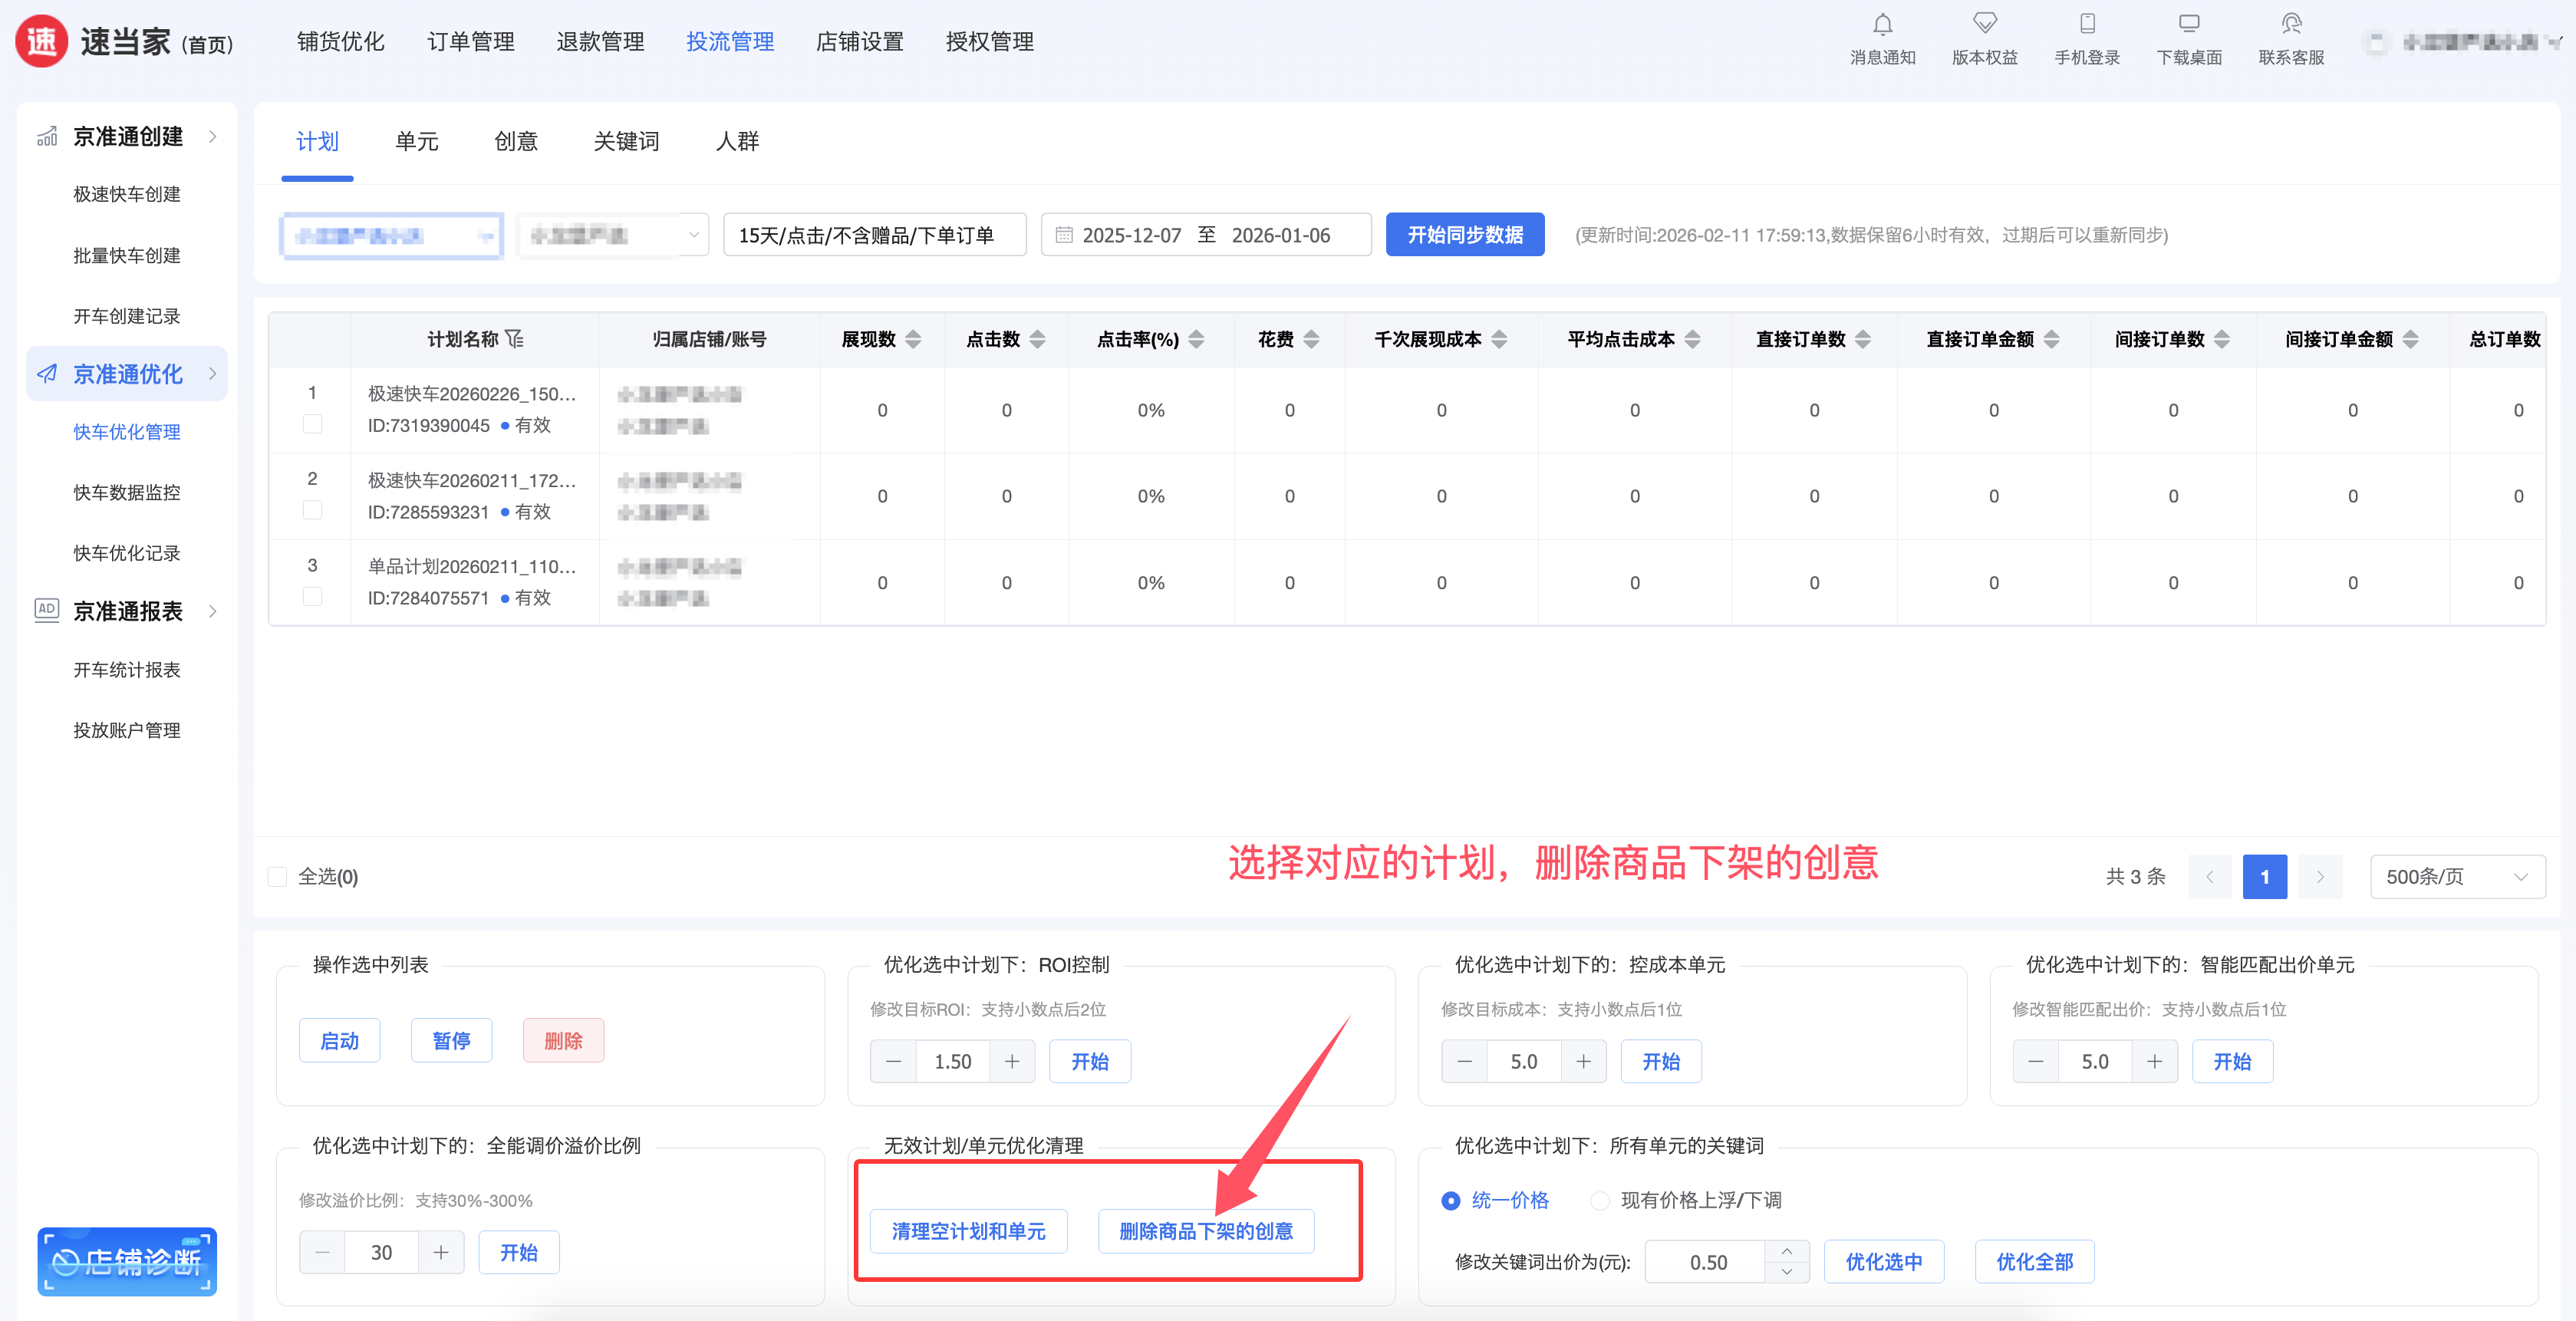Check the checkbox for plan row 1

coord(312,424)
